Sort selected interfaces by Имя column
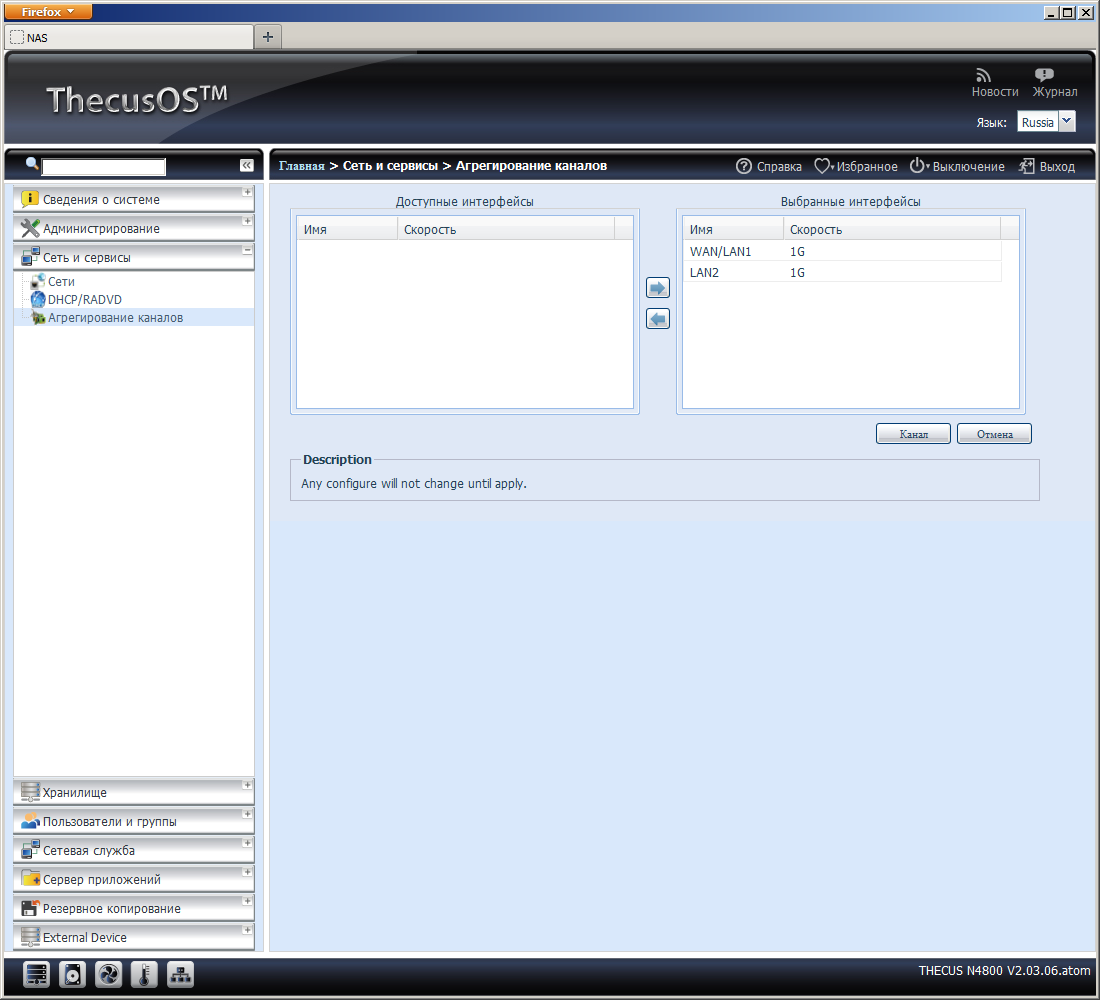The image size is (1100, 1000). pyautogui.click(x=733, y=229)
